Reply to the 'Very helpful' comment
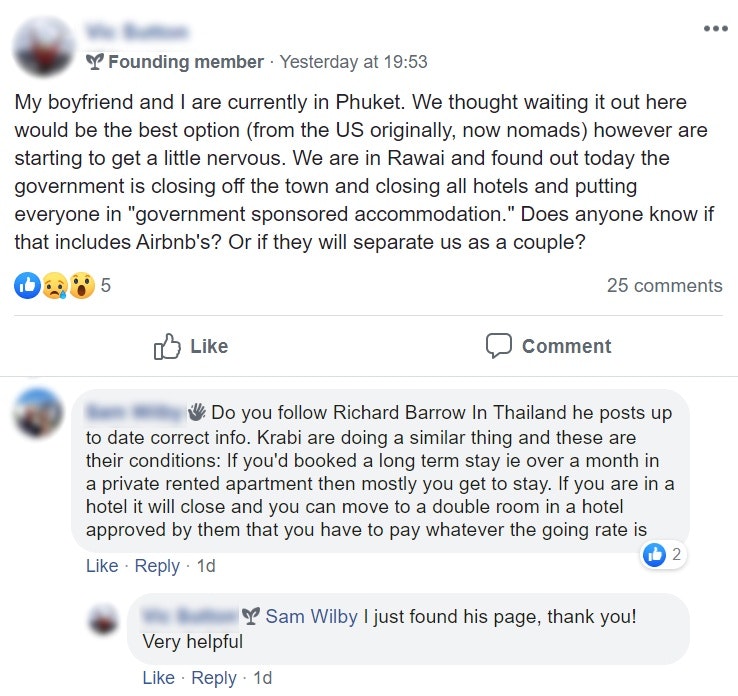This screenshot has height=696, width=738. point(214,678)
